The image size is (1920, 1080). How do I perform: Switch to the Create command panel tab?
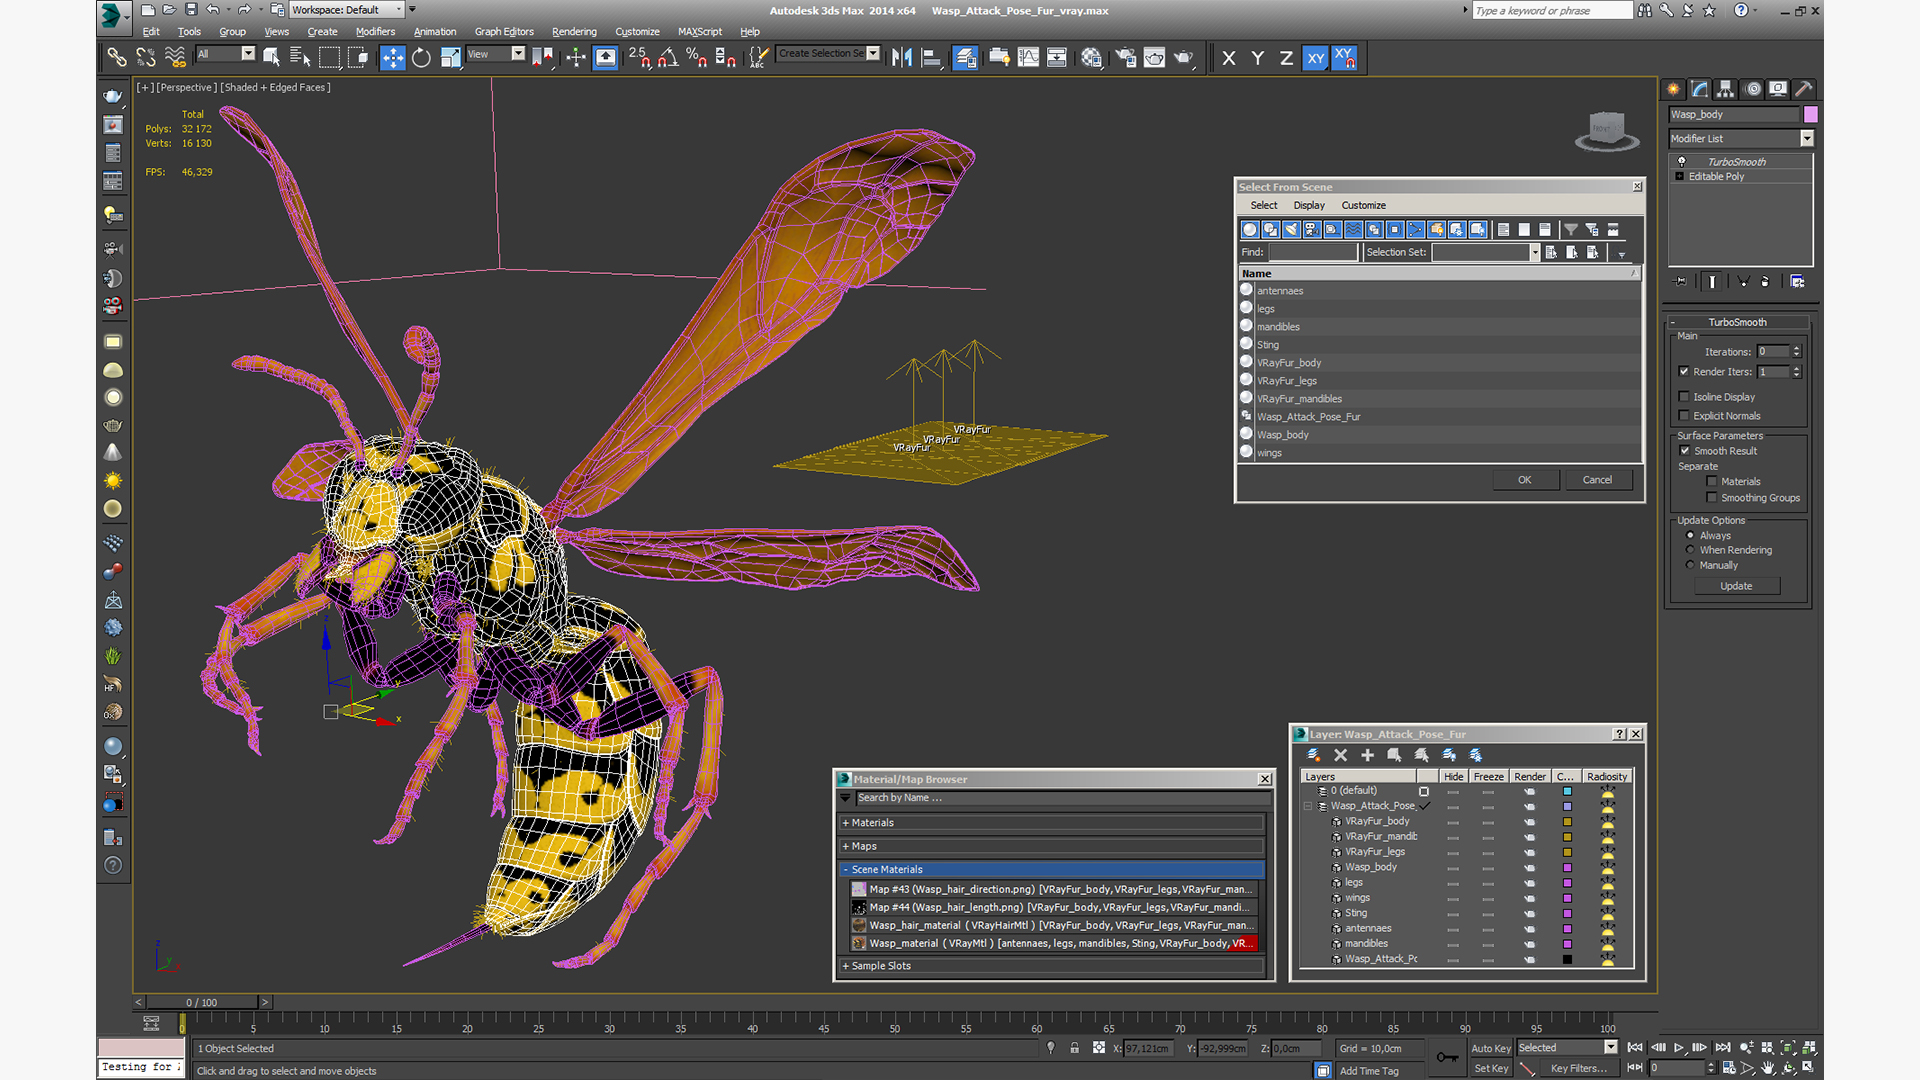pyautogui.click(x=1673, y=89)
